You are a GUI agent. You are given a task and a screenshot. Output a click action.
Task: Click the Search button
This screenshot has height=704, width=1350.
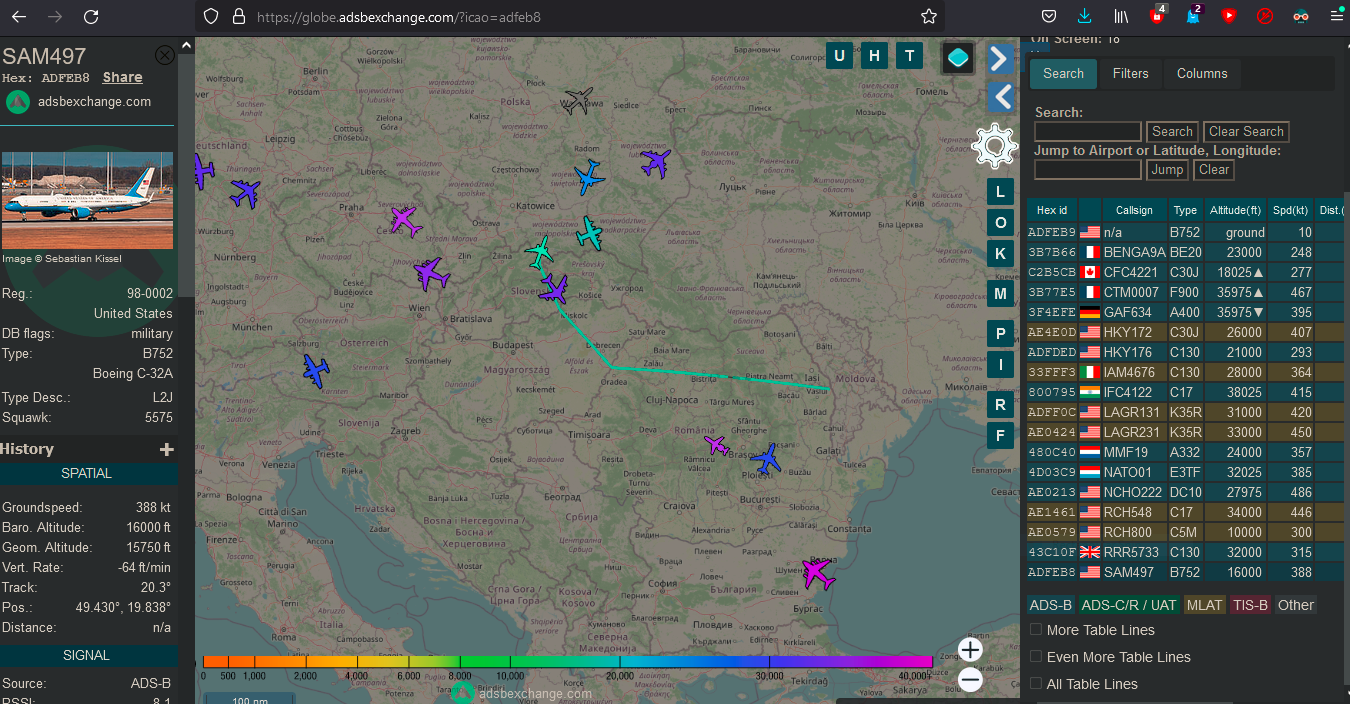coord(1172,131)
